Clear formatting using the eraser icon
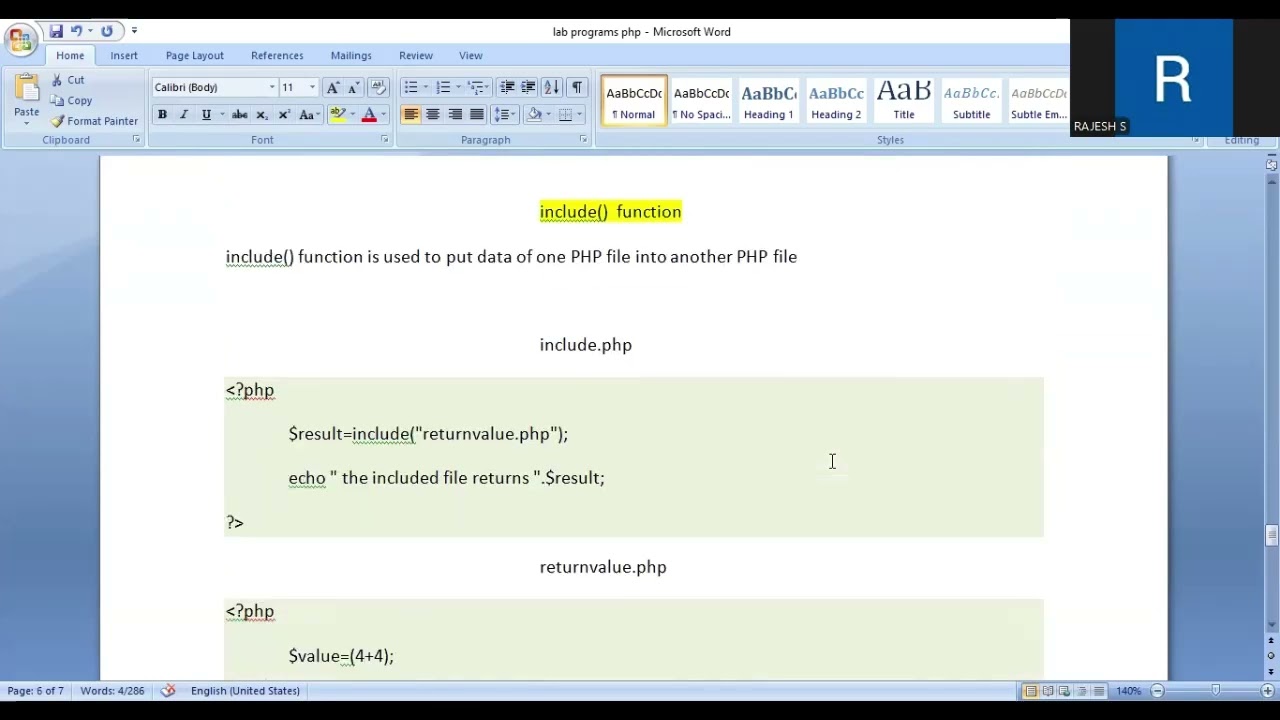The width and height of the screenshot is (1280, 720). pos(378,88)
